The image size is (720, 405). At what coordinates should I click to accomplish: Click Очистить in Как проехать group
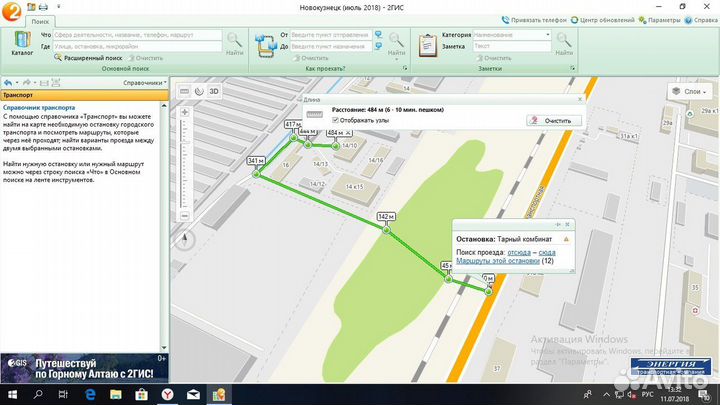click(311, 58)
